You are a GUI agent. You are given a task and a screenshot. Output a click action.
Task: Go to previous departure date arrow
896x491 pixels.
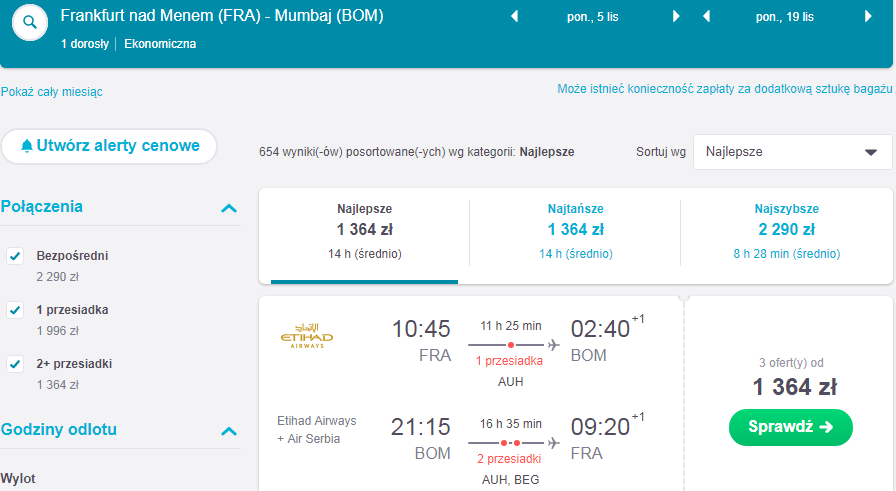514,17
